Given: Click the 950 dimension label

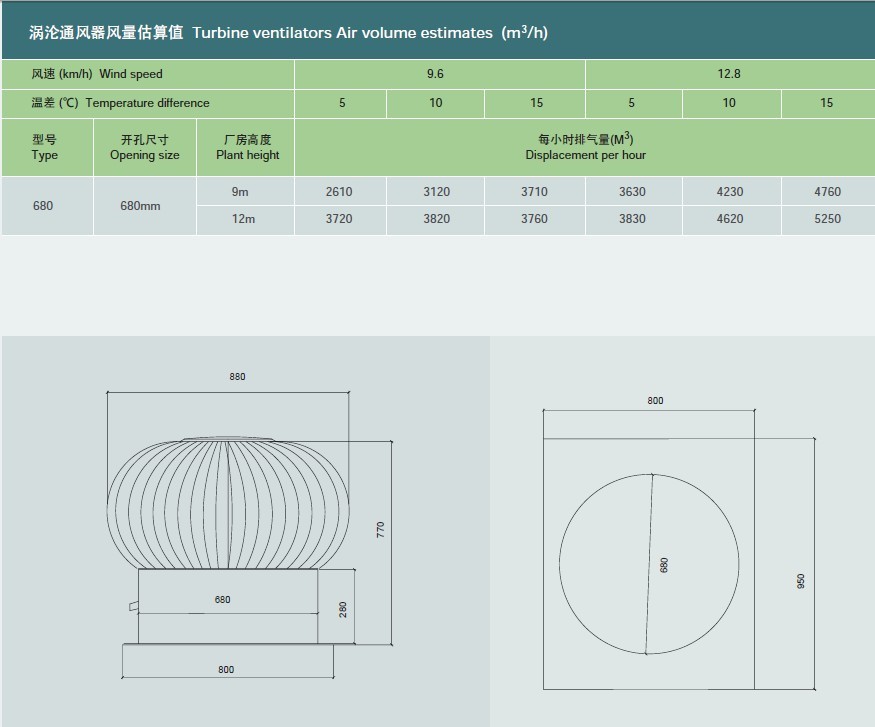Looking at the screenshot, I should point(801,581).
